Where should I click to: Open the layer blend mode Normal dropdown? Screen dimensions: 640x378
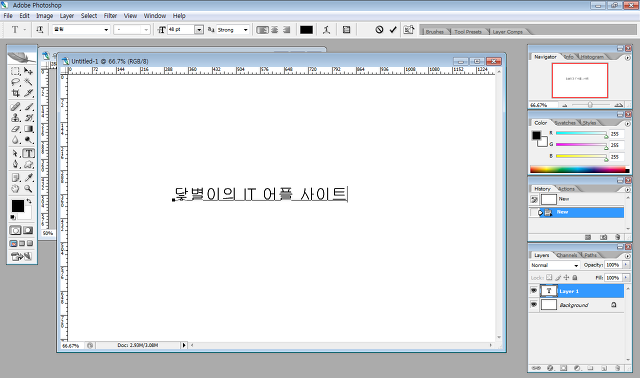pos(576,265)
